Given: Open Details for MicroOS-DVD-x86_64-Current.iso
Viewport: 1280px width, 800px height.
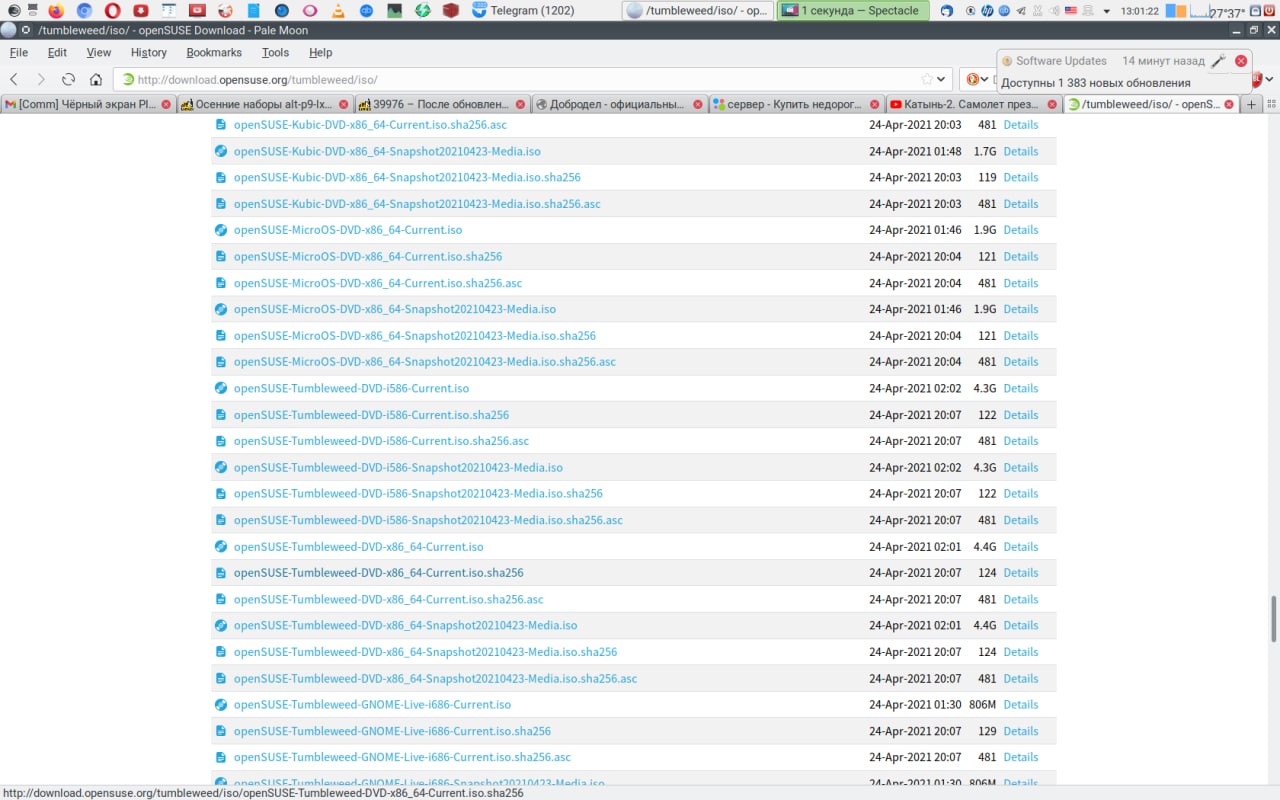Looking at the screenshot, I should tap(1021, 230).
